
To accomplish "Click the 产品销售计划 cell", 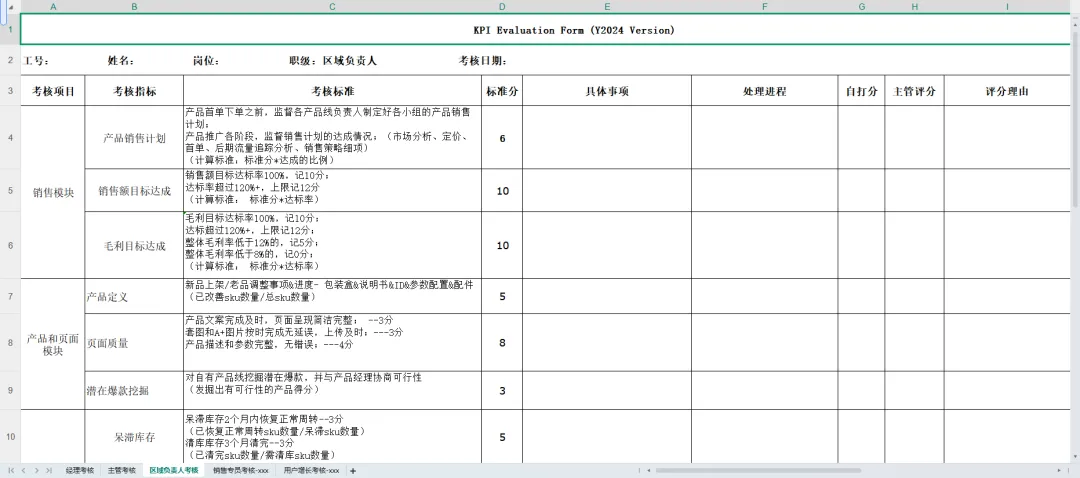I will coord(134,138).
